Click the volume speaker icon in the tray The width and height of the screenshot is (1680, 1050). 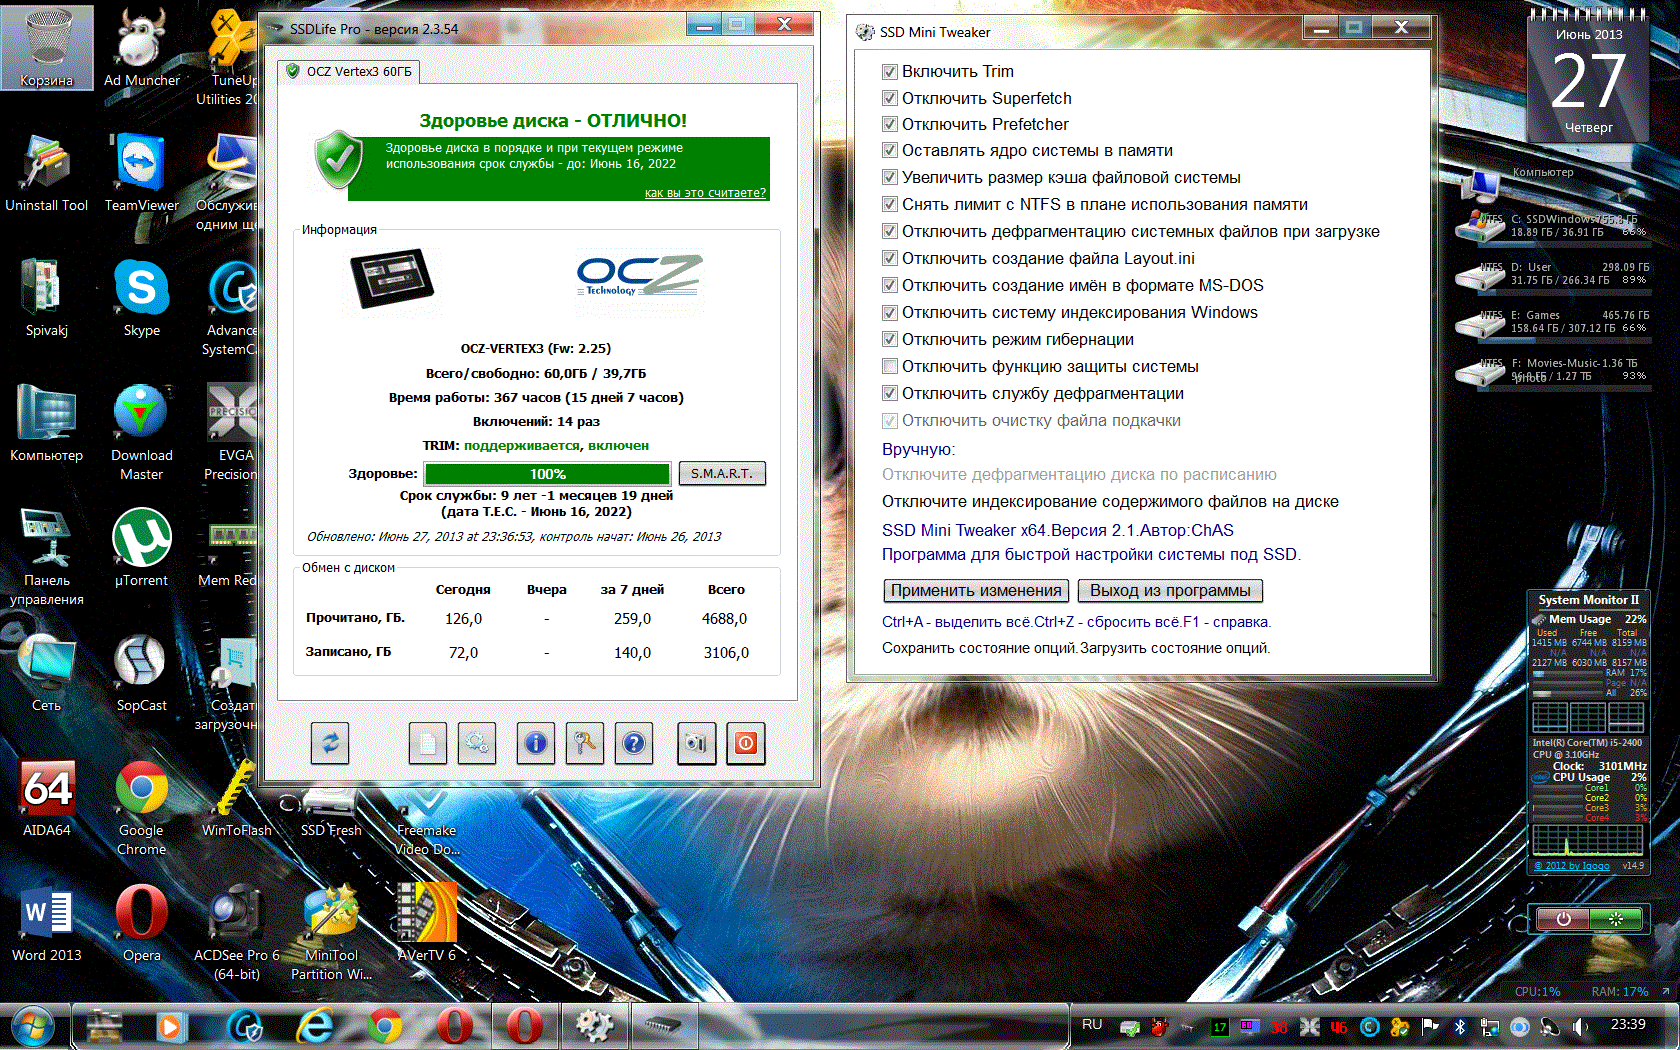pos(1580,1027)
